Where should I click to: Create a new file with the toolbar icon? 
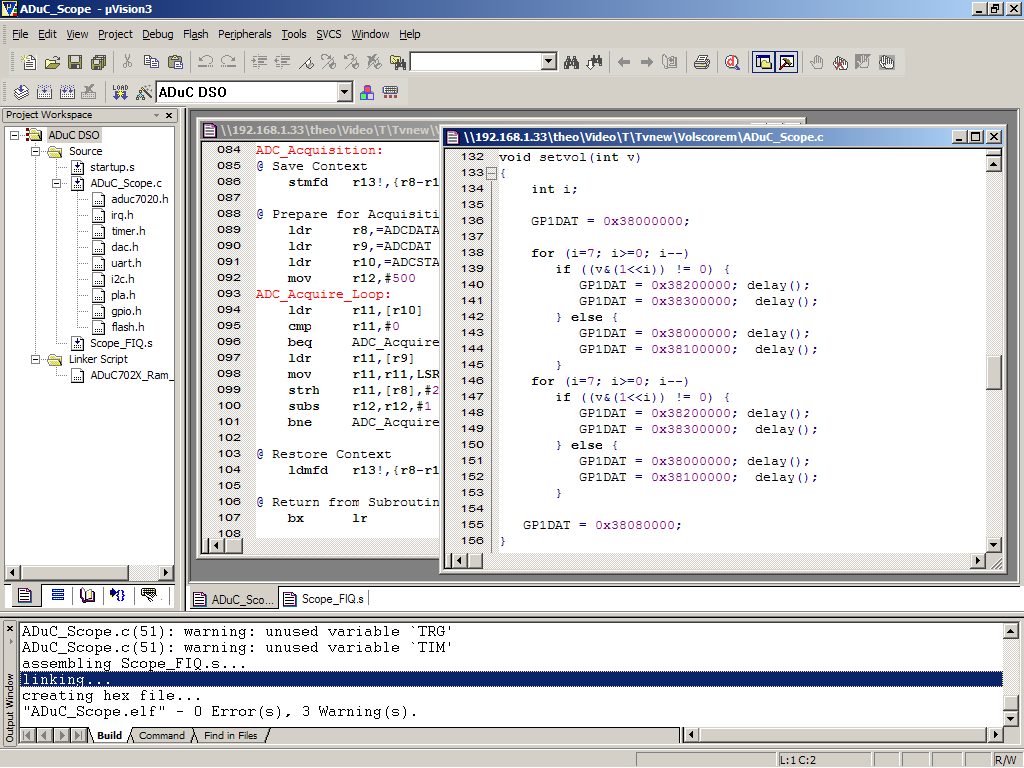pyautogui.click(x=29, y=62)
